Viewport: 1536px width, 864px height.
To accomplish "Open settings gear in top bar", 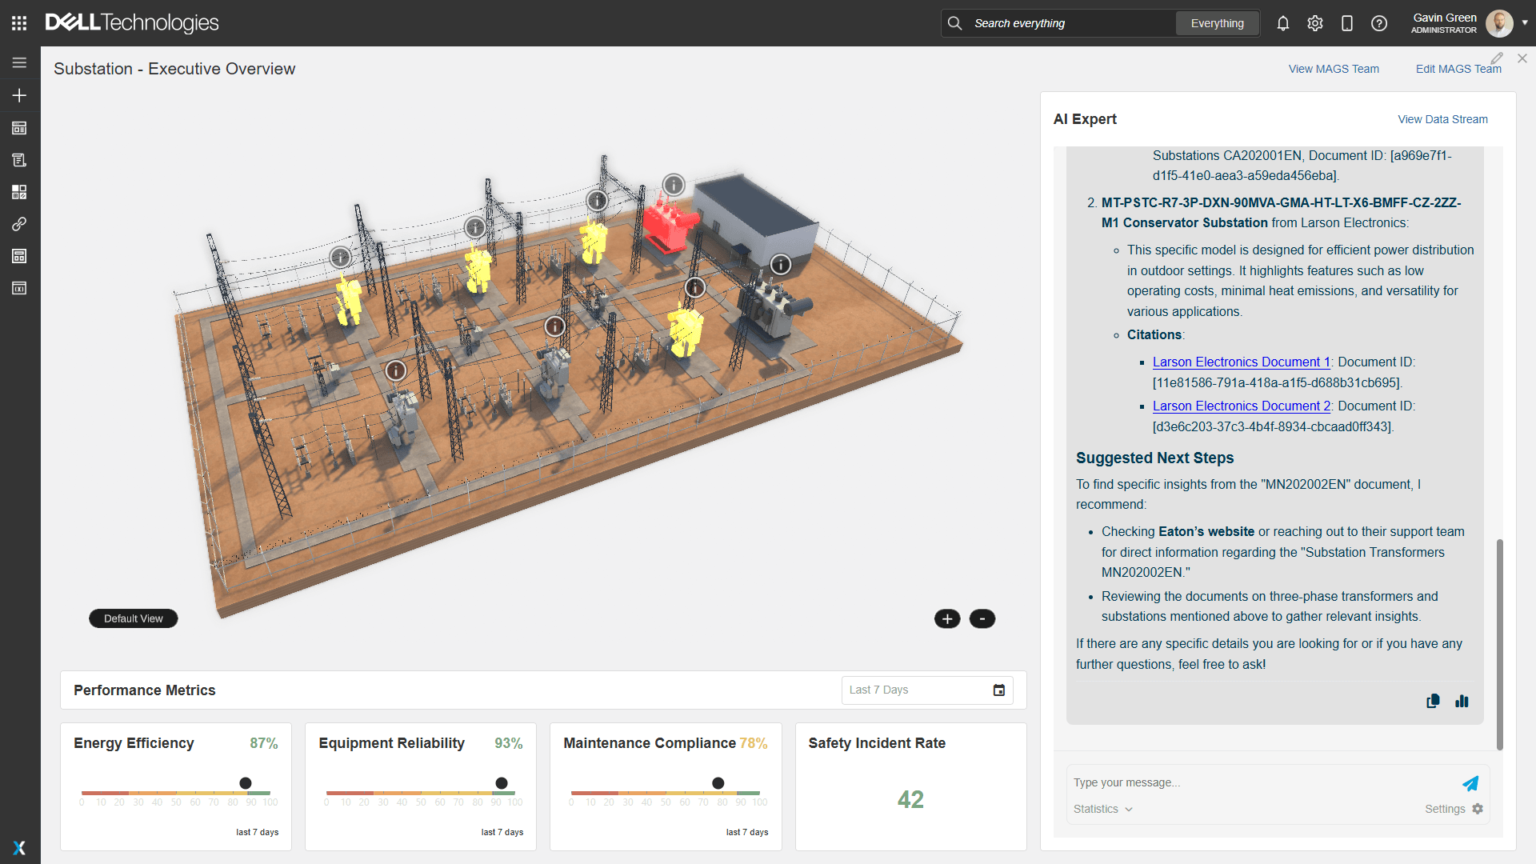I will click(x=1315, y=23).
